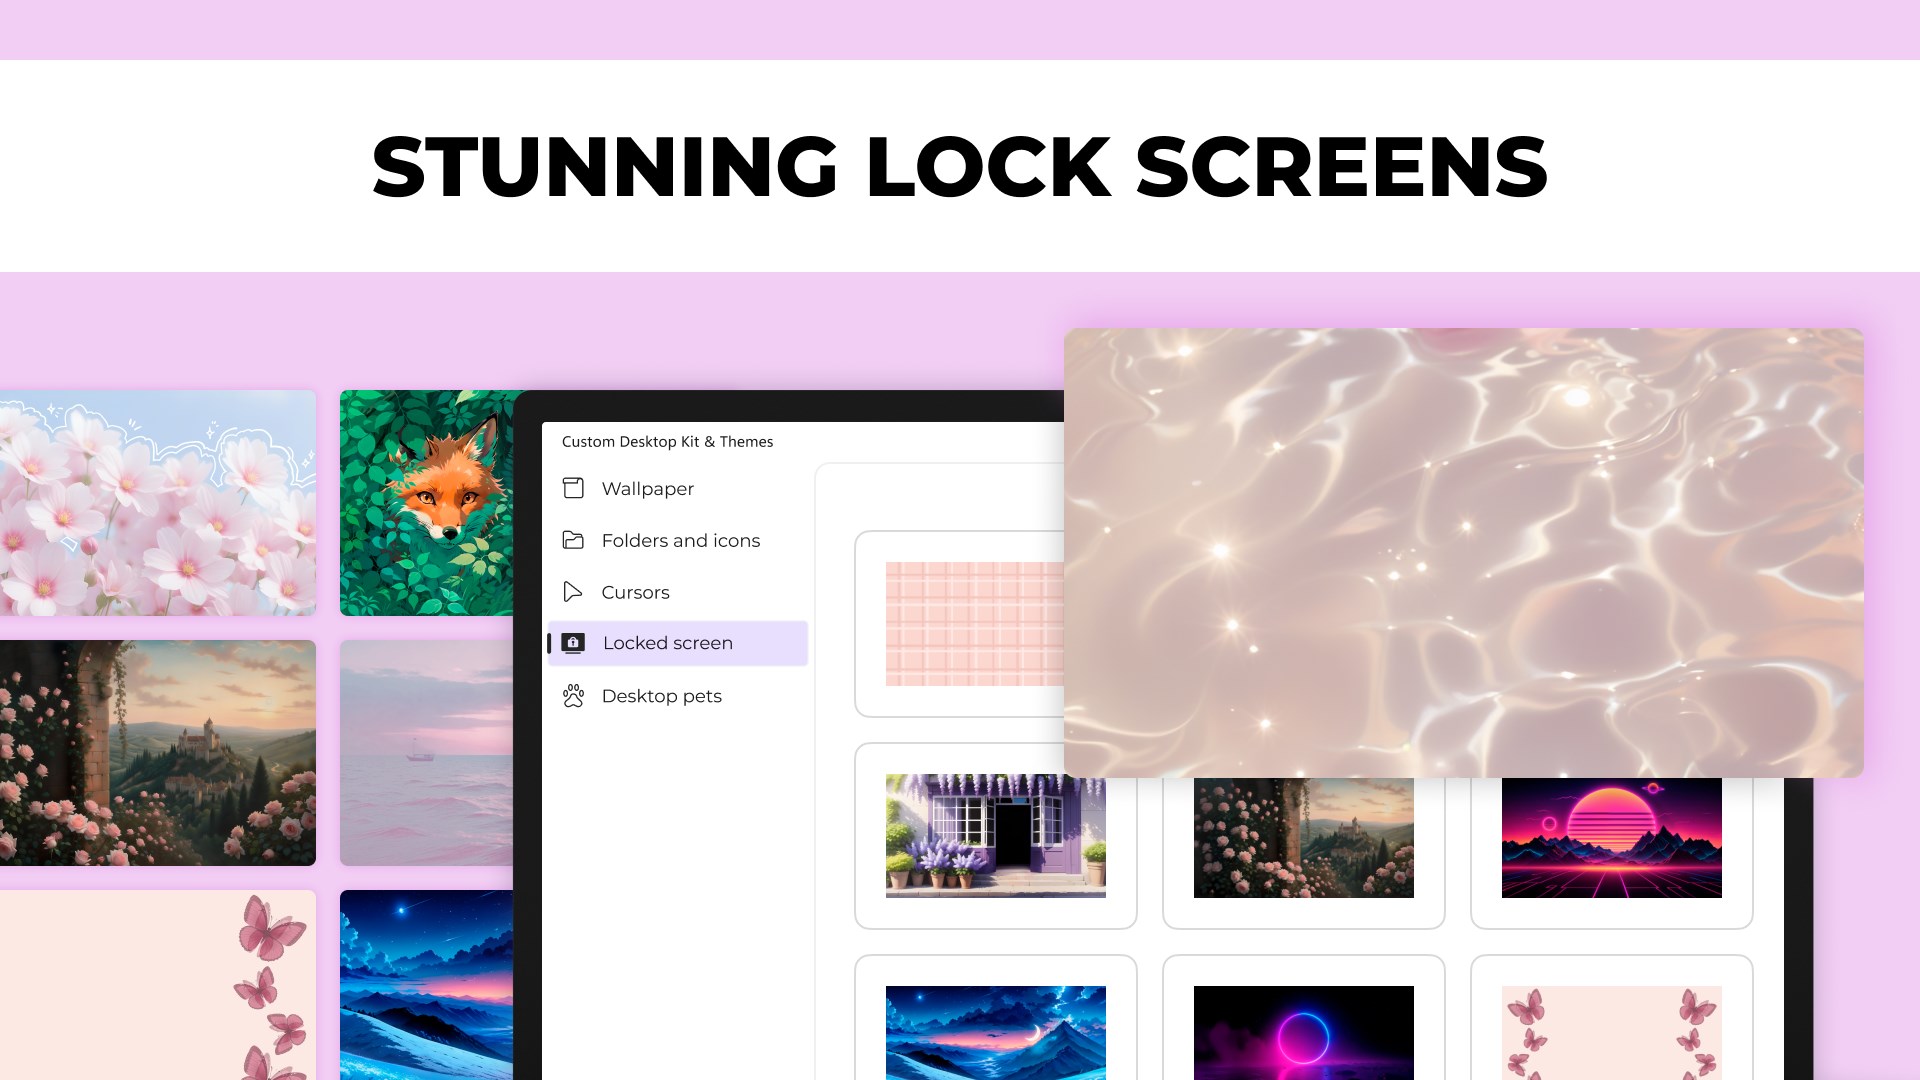The width and height of the screenshot is (1920, 1080).
Task: Click the Cursors arrow icon
Action: pos(572,592)
